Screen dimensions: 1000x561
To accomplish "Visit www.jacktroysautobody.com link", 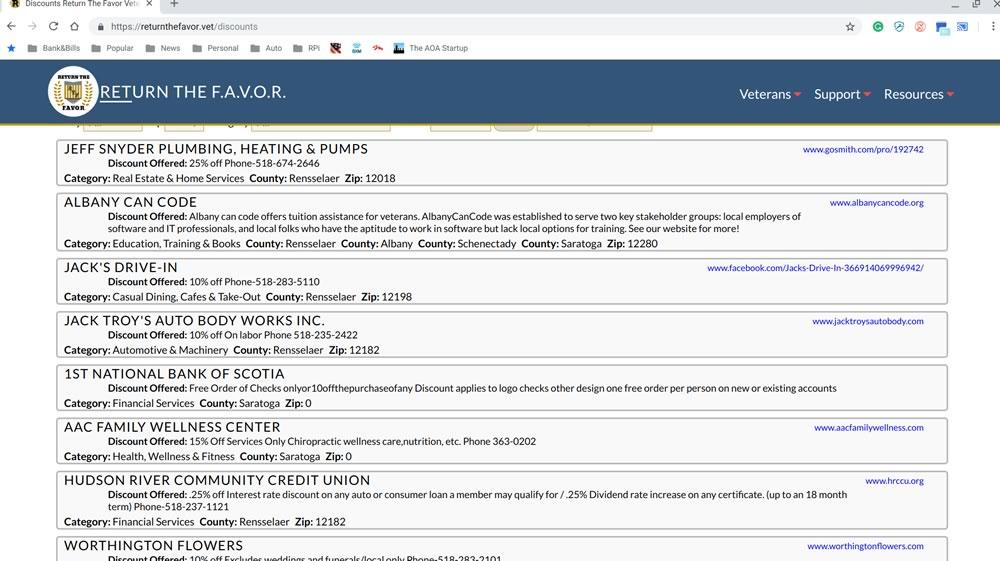I will 867,321.
